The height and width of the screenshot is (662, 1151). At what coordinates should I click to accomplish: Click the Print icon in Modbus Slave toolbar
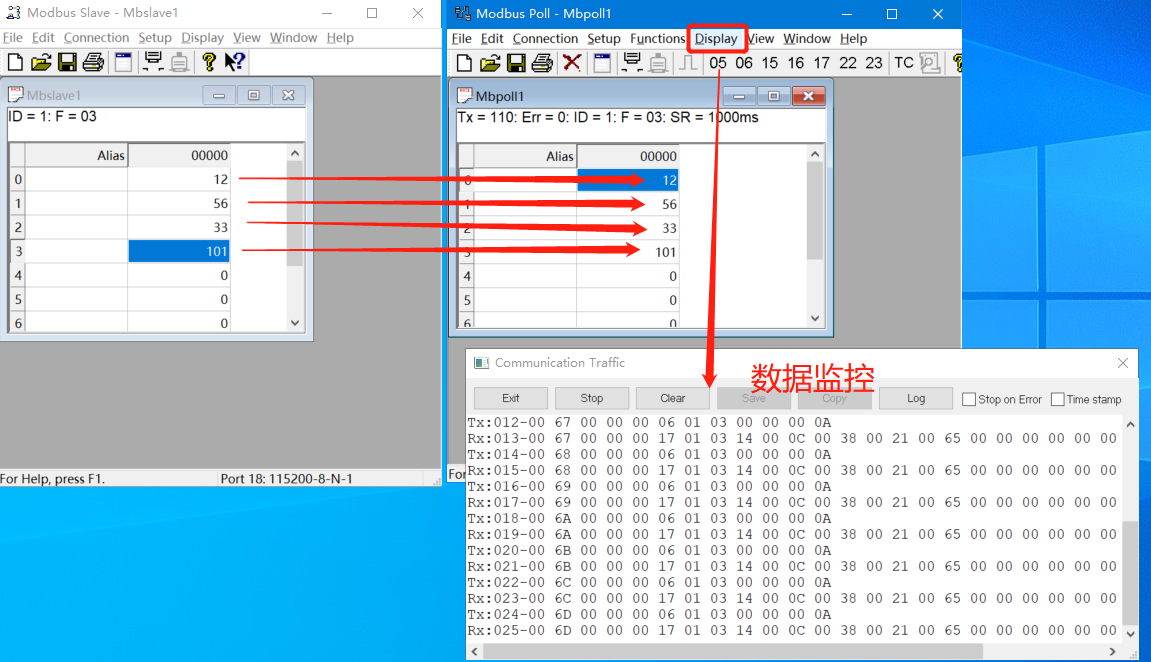click(x=93, y=62)
